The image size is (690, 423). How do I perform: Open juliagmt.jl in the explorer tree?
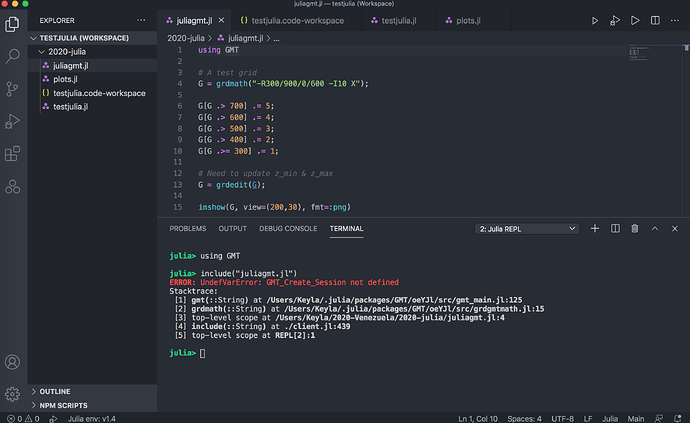click(x=92, y=66)
